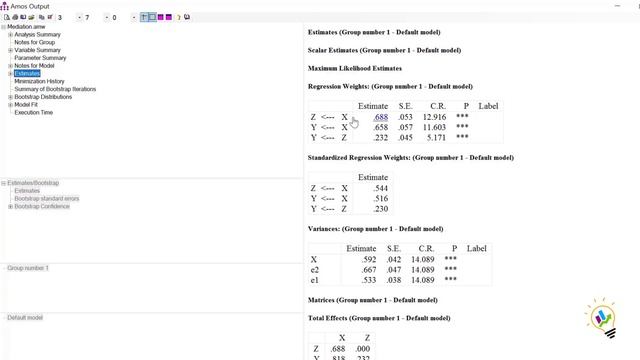Click the last toolbar icon after help
Screen dimensions: 640x360
pyautogui.click(x=187, y=17)
